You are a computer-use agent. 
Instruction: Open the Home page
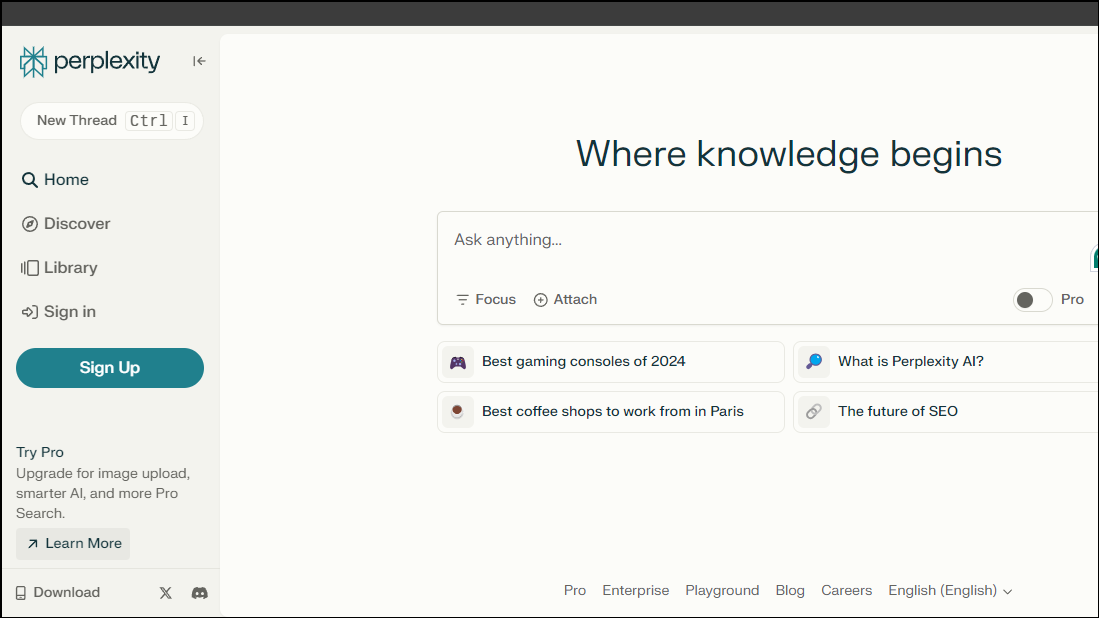(x=55, y=180)
